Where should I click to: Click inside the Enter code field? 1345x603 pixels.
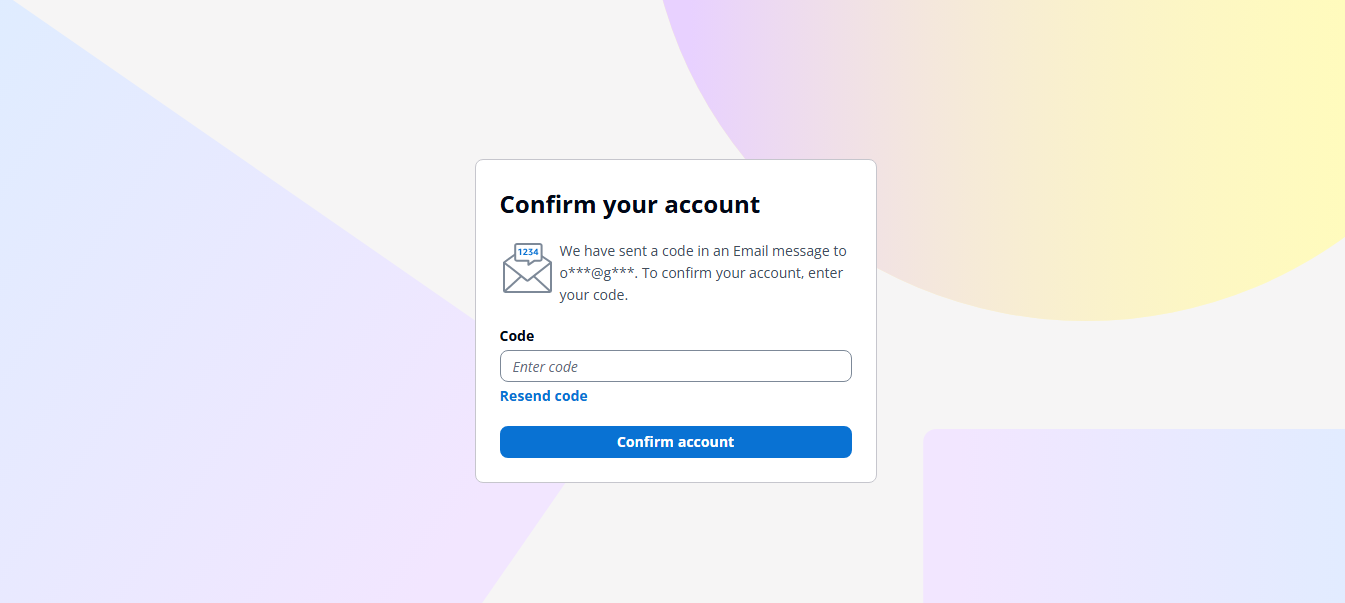(x=676, y=366)
